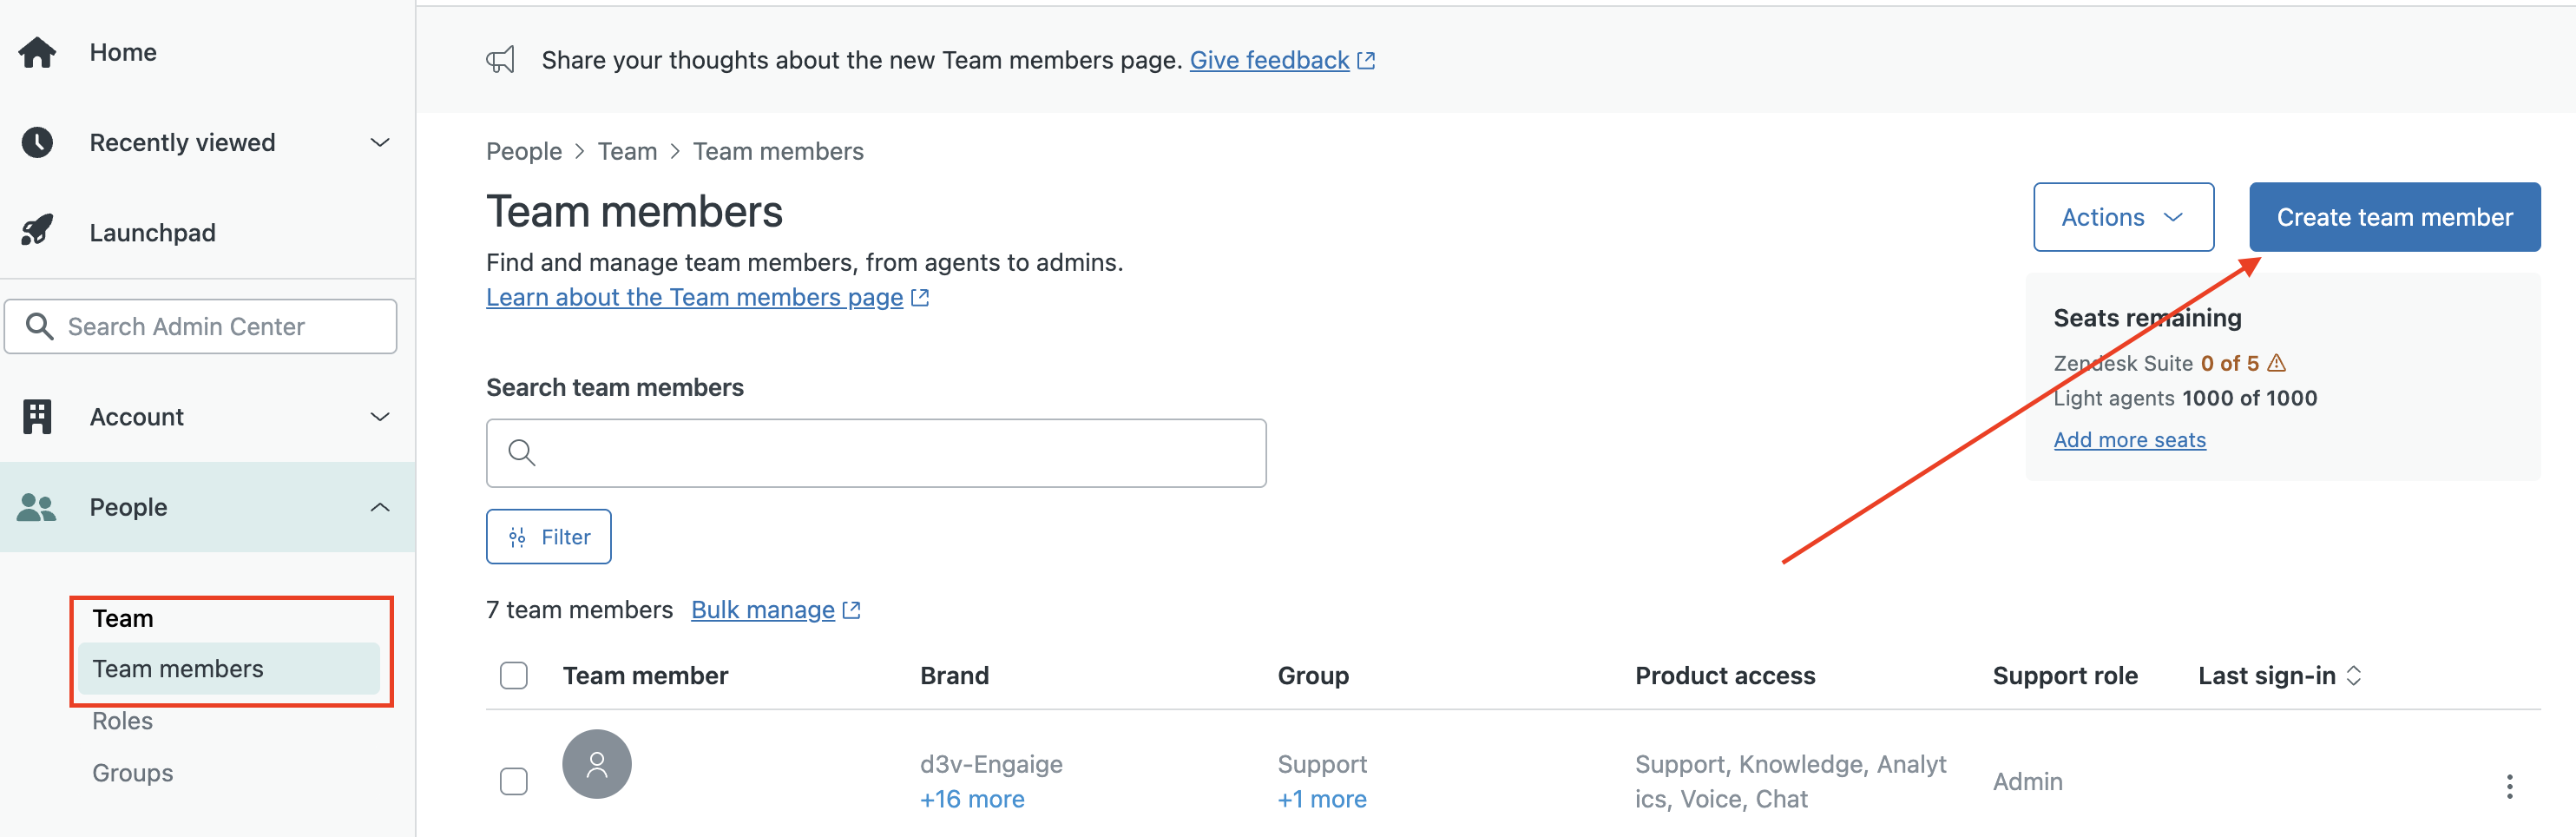Viewport: 2576px width, 837px height.
Task: Click the Group column header
Action: [1312, 676]
